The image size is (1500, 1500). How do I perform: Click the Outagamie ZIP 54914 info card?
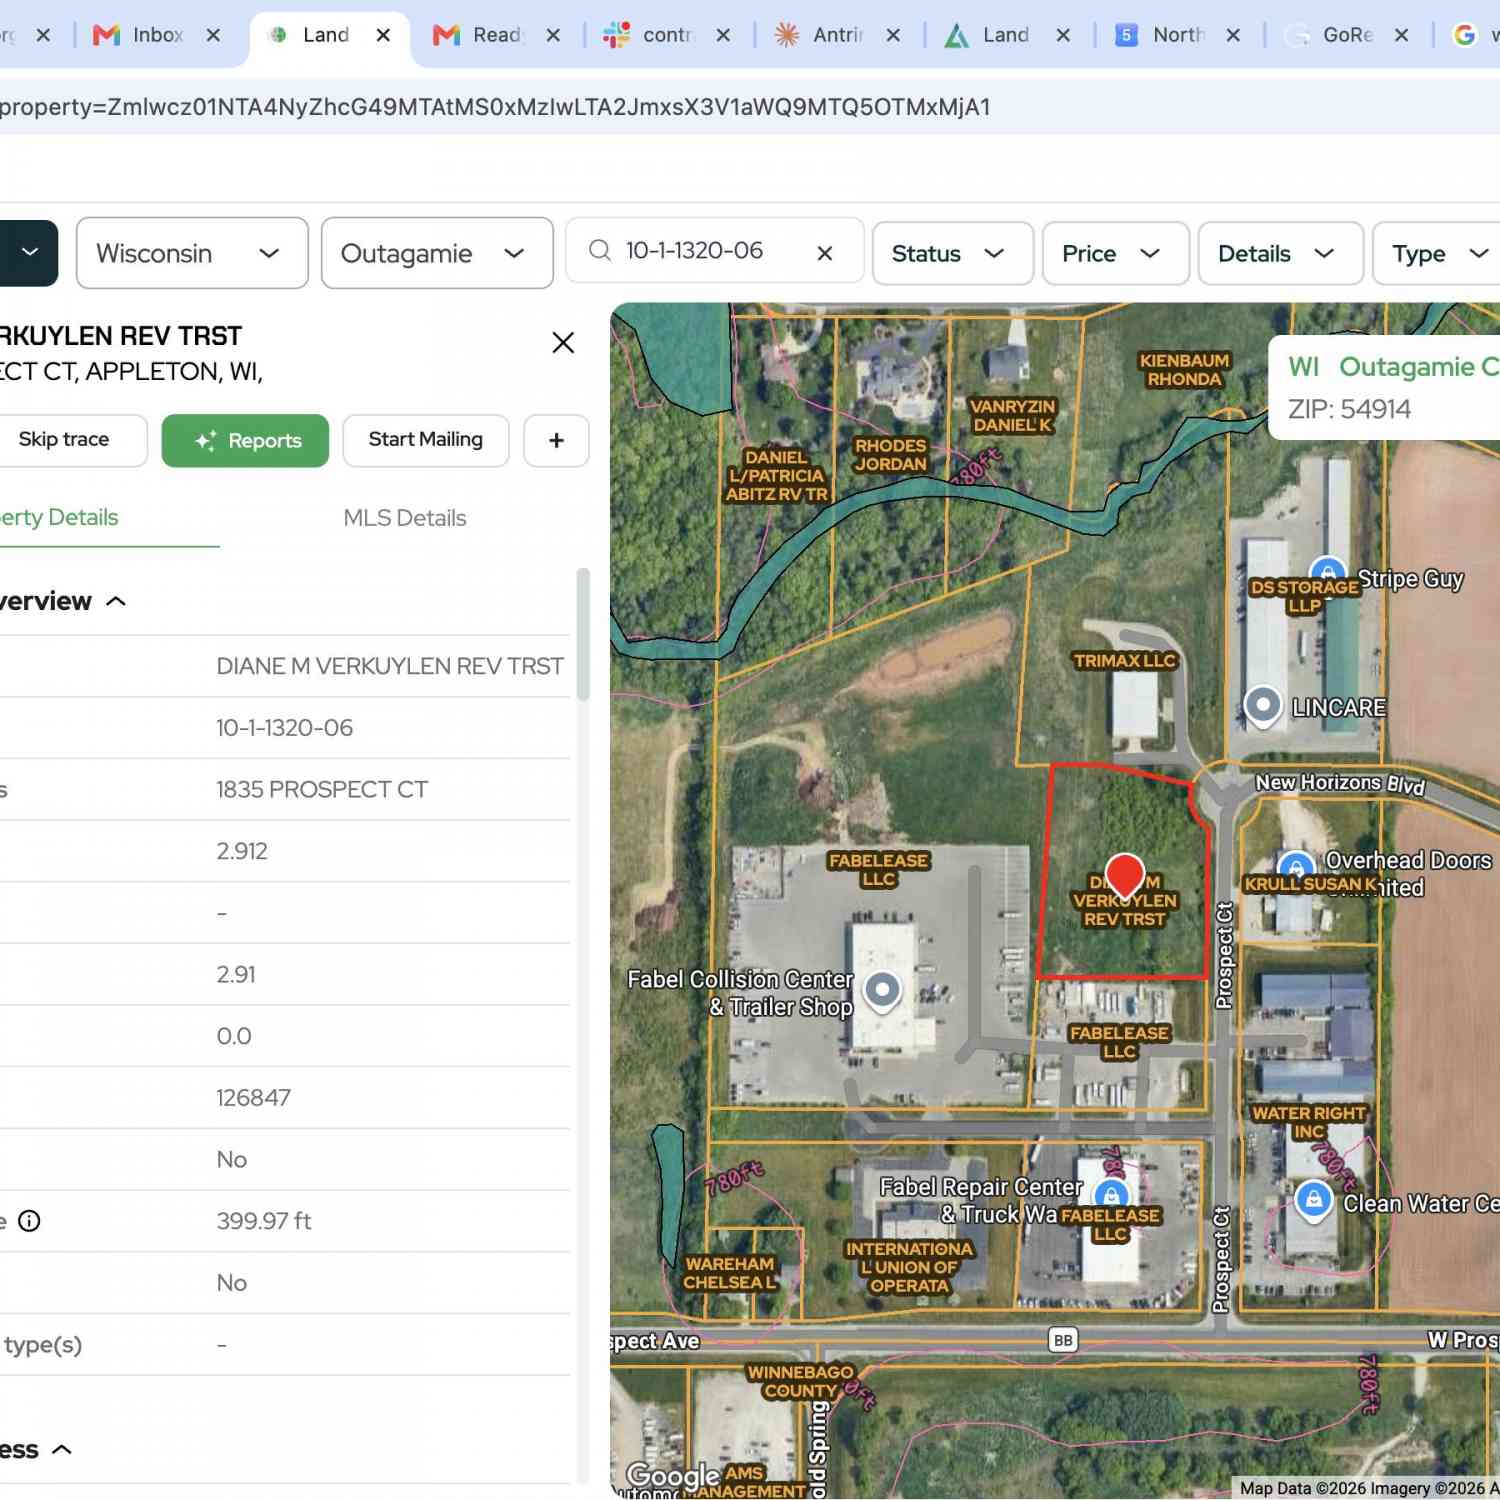click(1385, 388)
